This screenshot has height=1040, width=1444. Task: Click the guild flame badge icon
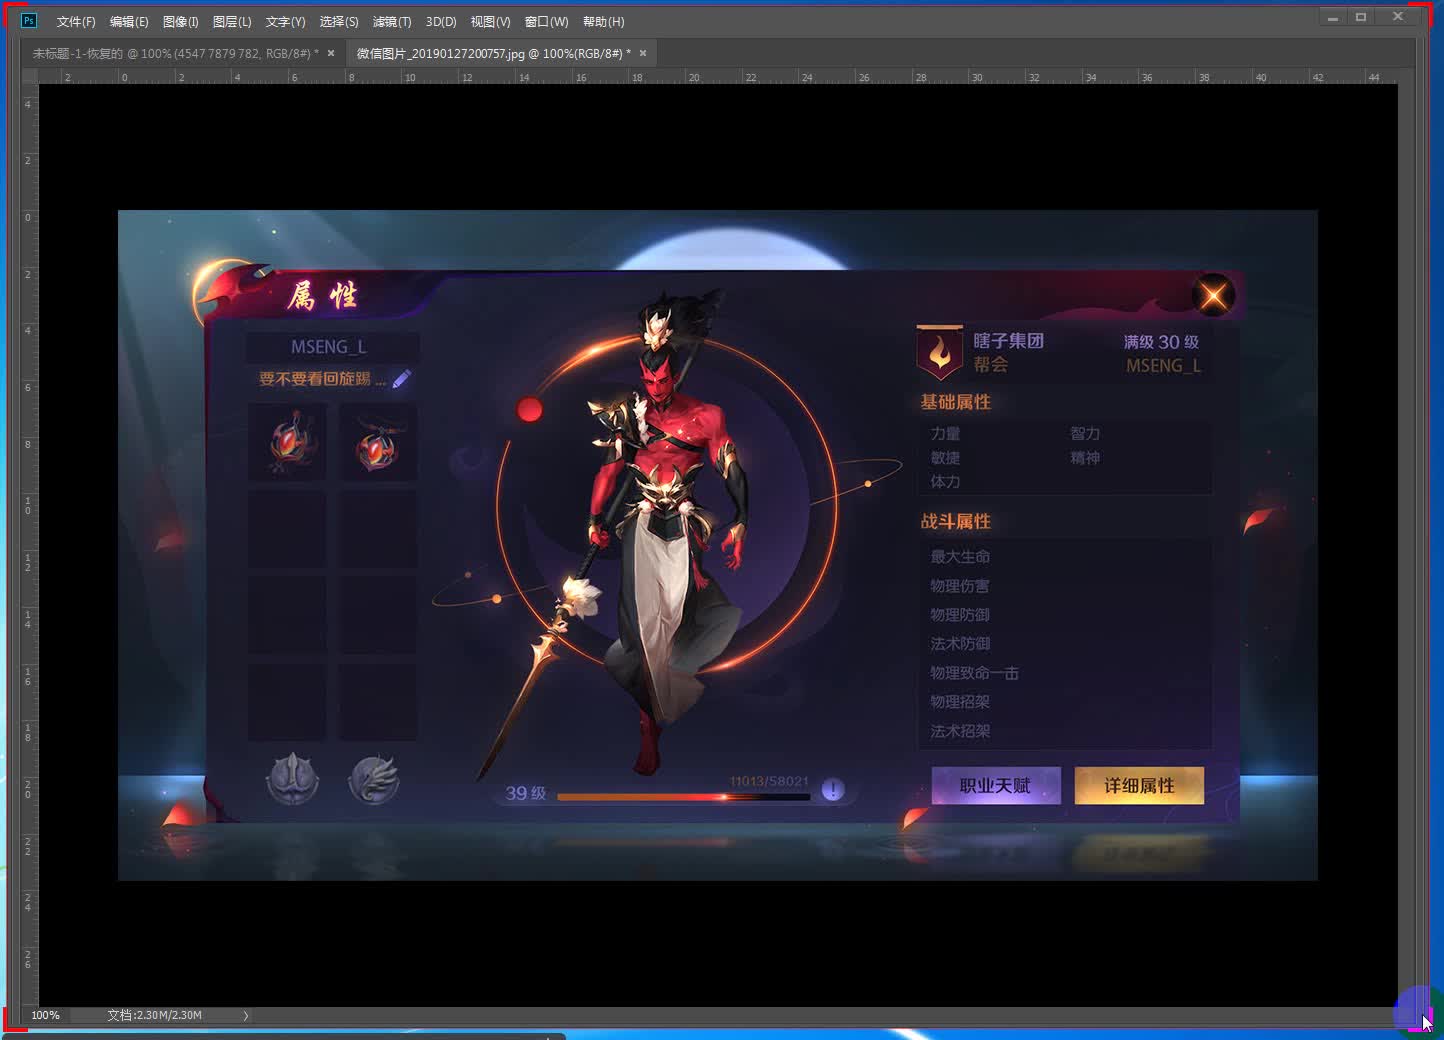[x=940, y=352]
